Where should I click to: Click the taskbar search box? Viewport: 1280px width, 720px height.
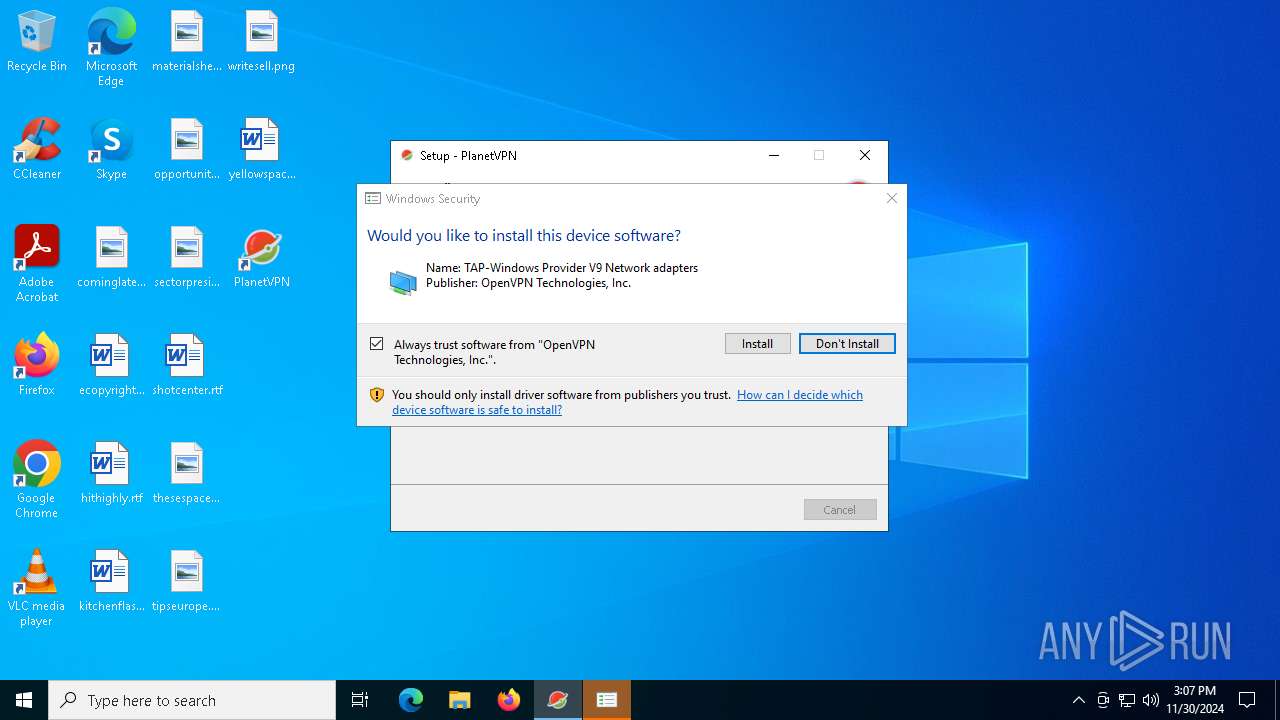coord(192,700)
